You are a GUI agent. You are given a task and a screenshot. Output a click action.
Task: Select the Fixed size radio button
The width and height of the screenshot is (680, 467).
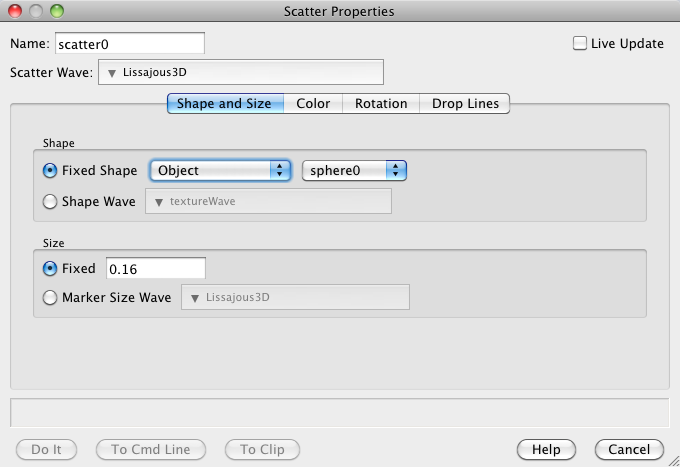[51, 268]
